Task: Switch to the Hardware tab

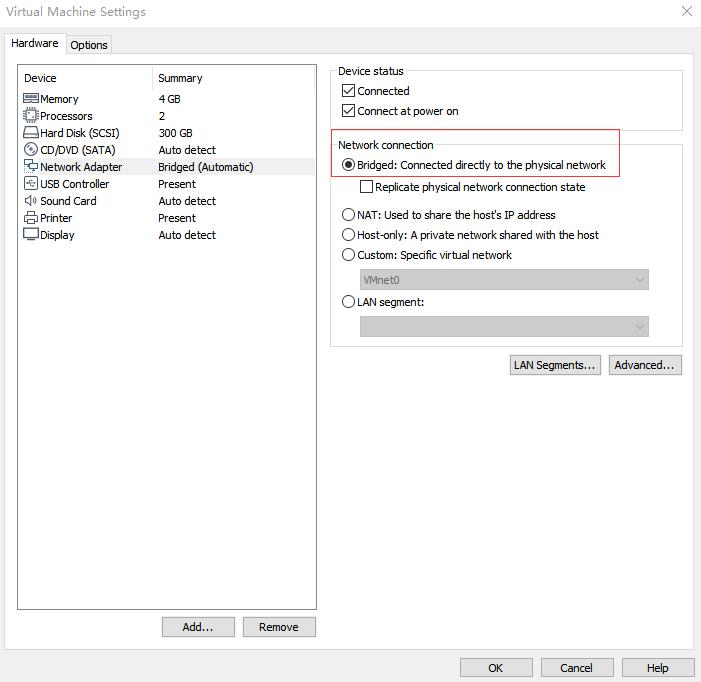Action: pyautogui.click(x=35, y=43)
